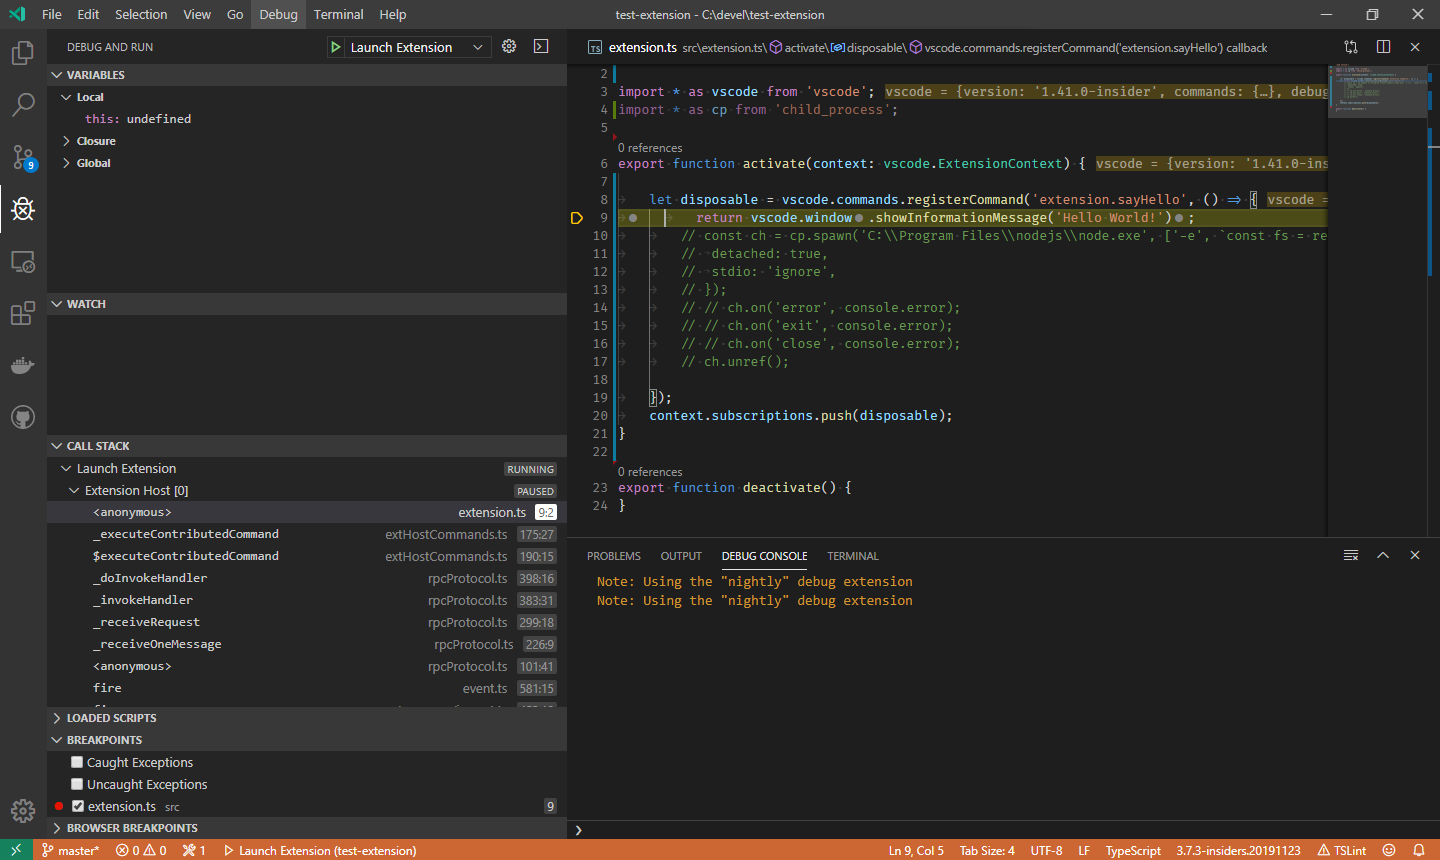Open the feedback smiley in the status bar

[1390, 850]
